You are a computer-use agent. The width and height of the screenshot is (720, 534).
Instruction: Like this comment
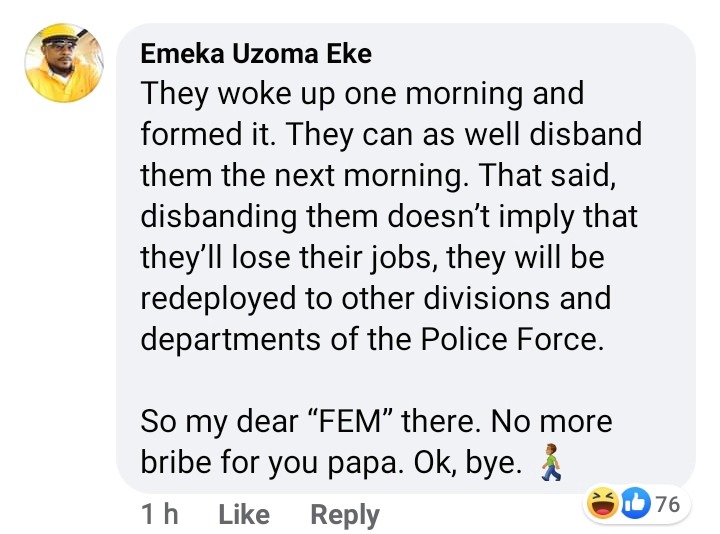244,514
